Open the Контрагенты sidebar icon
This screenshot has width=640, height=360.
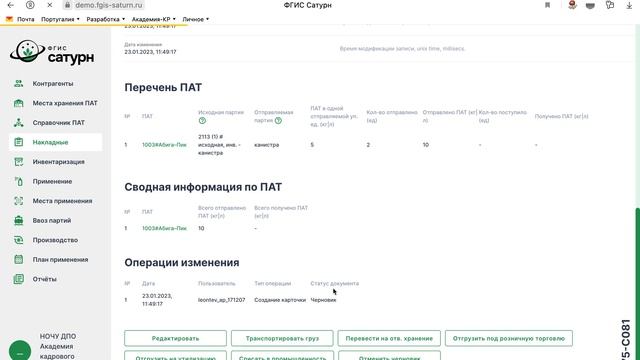pos(18,84)
